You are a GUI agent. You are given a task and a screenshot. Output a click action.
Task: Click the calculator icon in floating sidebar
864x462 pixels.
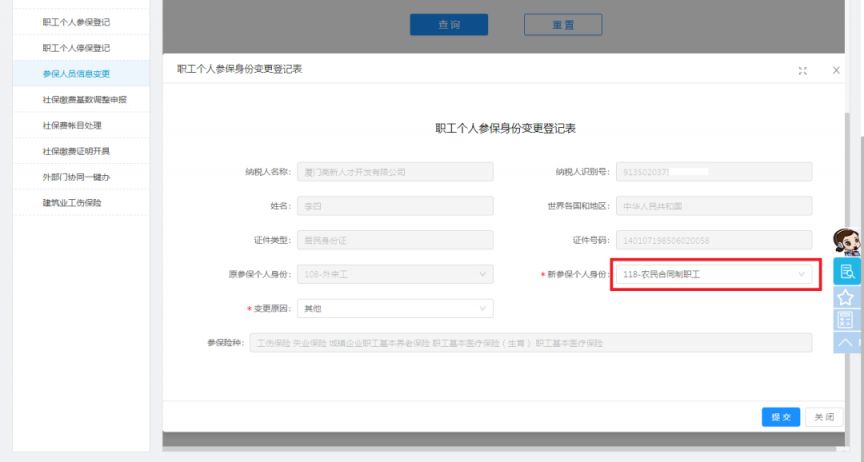(x=846, y=320)
